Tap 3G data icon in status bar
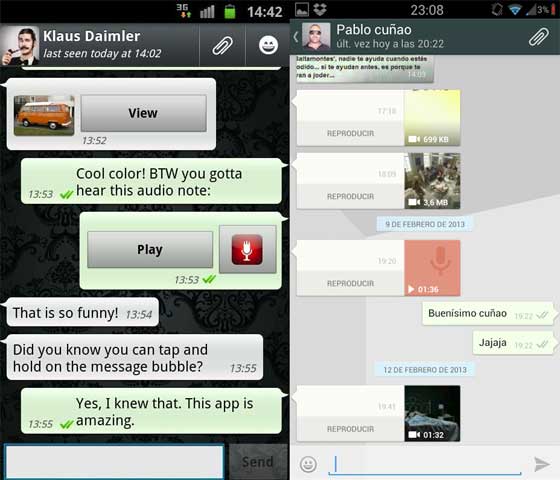This screenshot has height=480, width=560. point(184,11)
